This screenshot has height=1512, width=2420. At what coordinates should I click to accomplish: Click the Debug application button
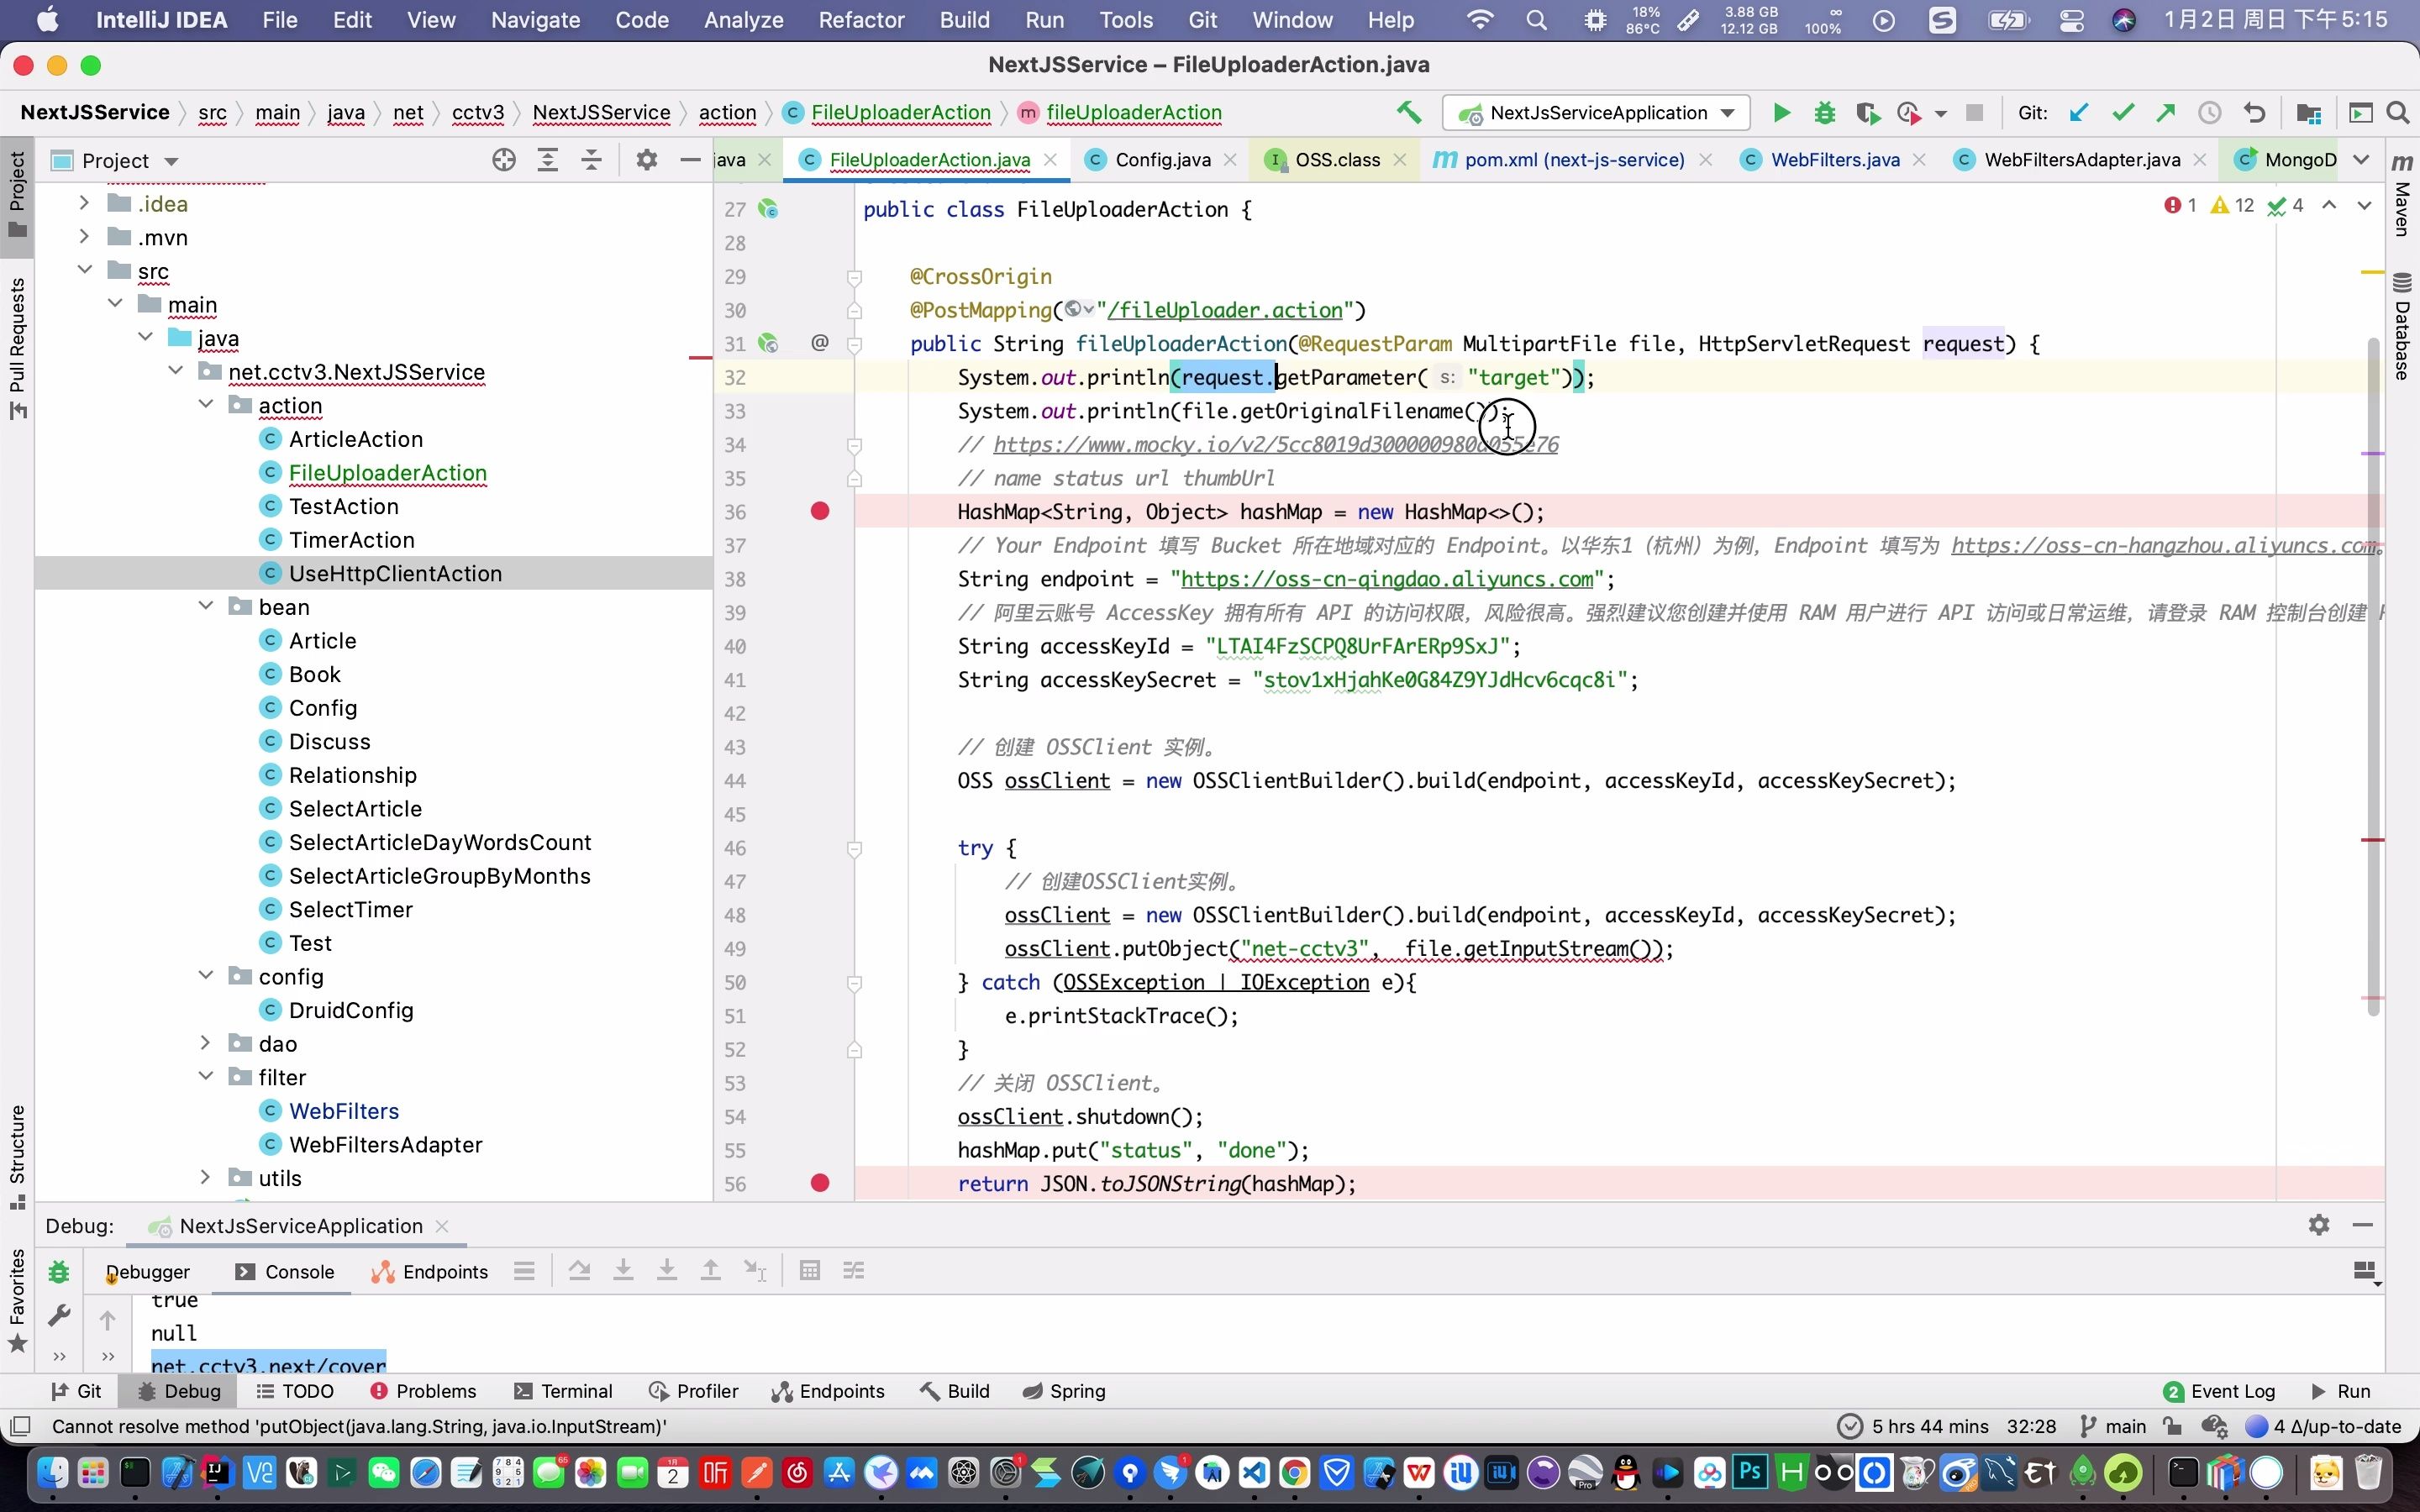pyautogui.click(x=1824, y=112)
